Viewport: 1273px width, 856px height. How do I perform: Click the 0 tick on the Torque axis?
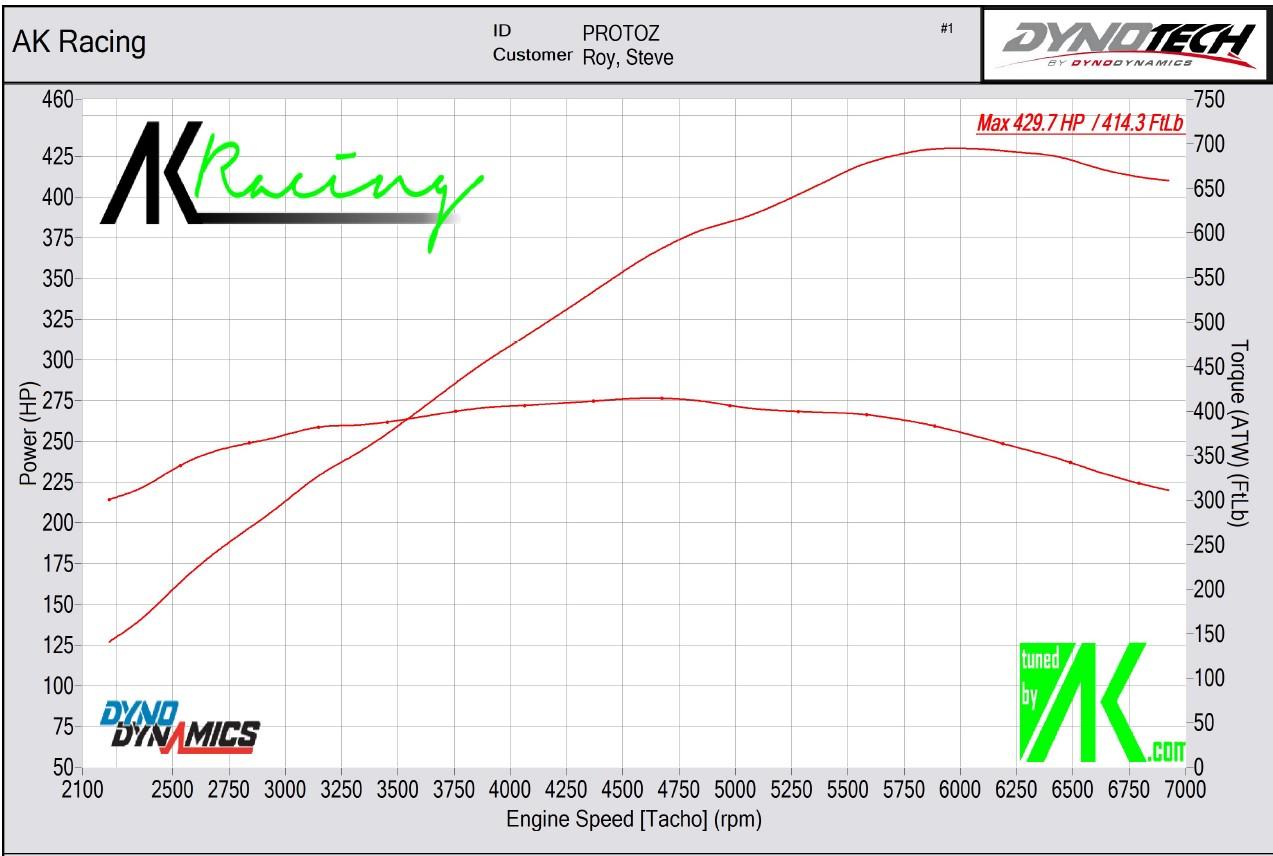[1199, 767]
